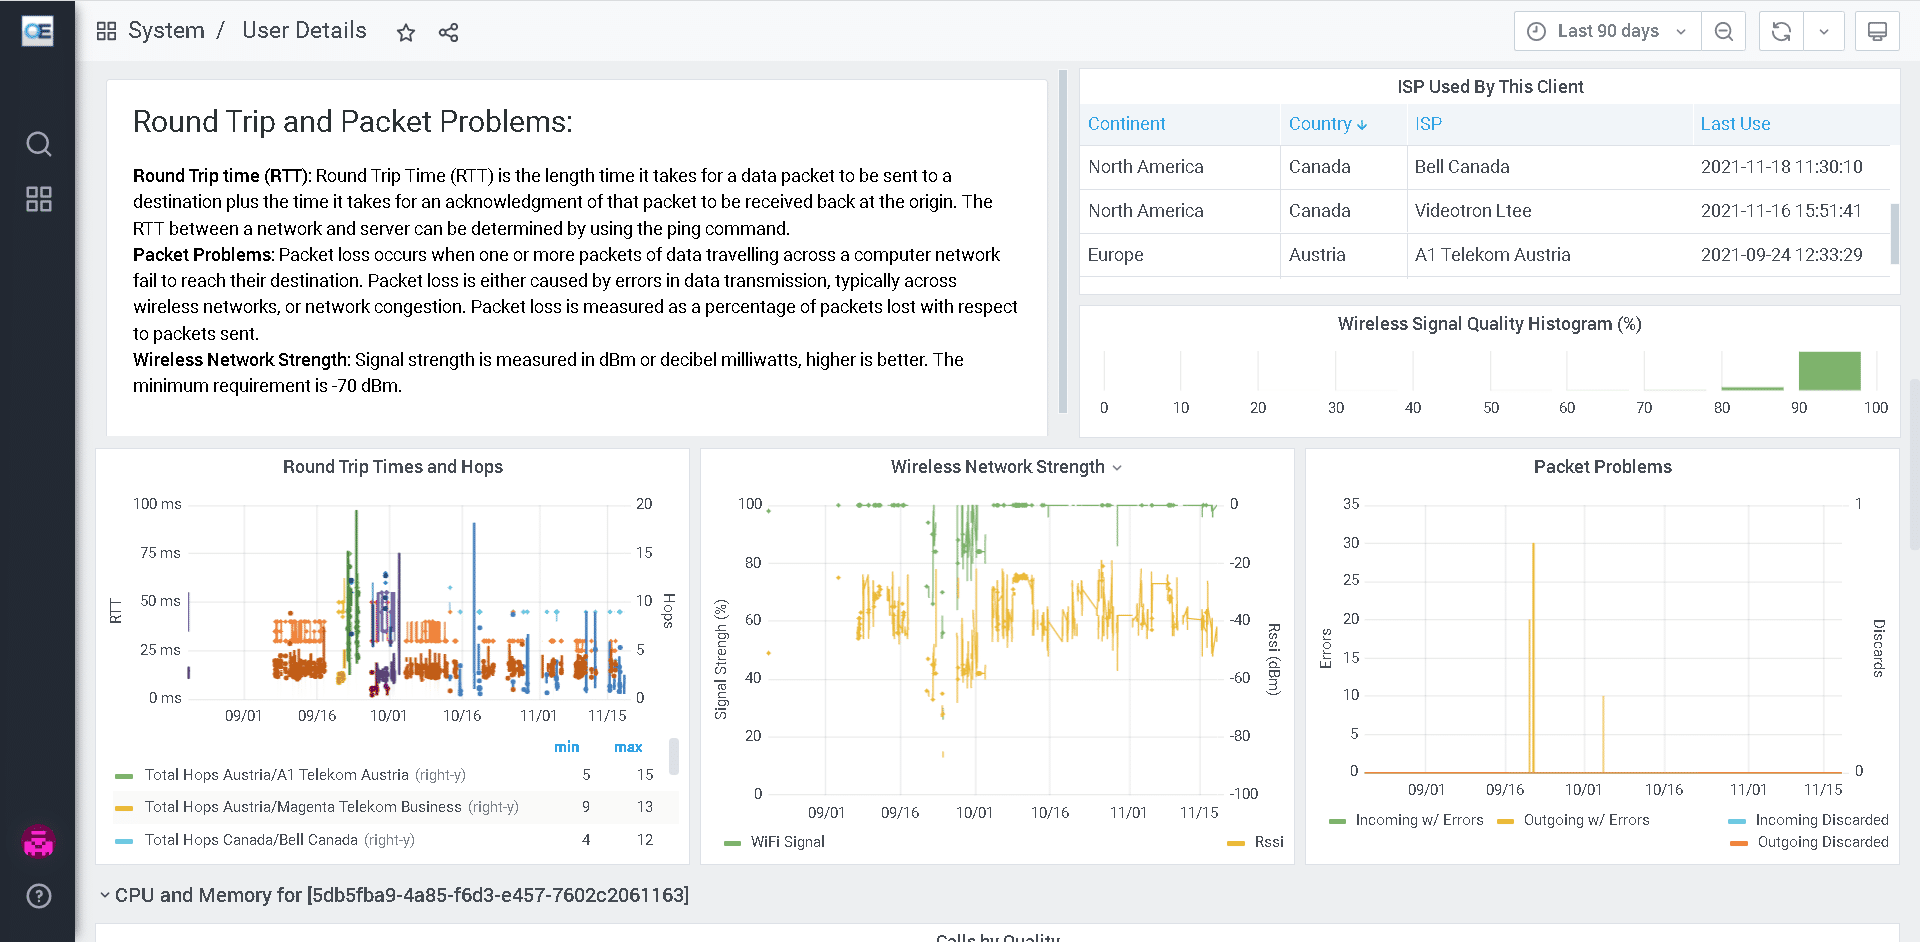Image resolution: width=1920 pixels, height=942 pixels.
Task: Open the dashboards grid icon in the sidebar
Action: coord(38,199)
